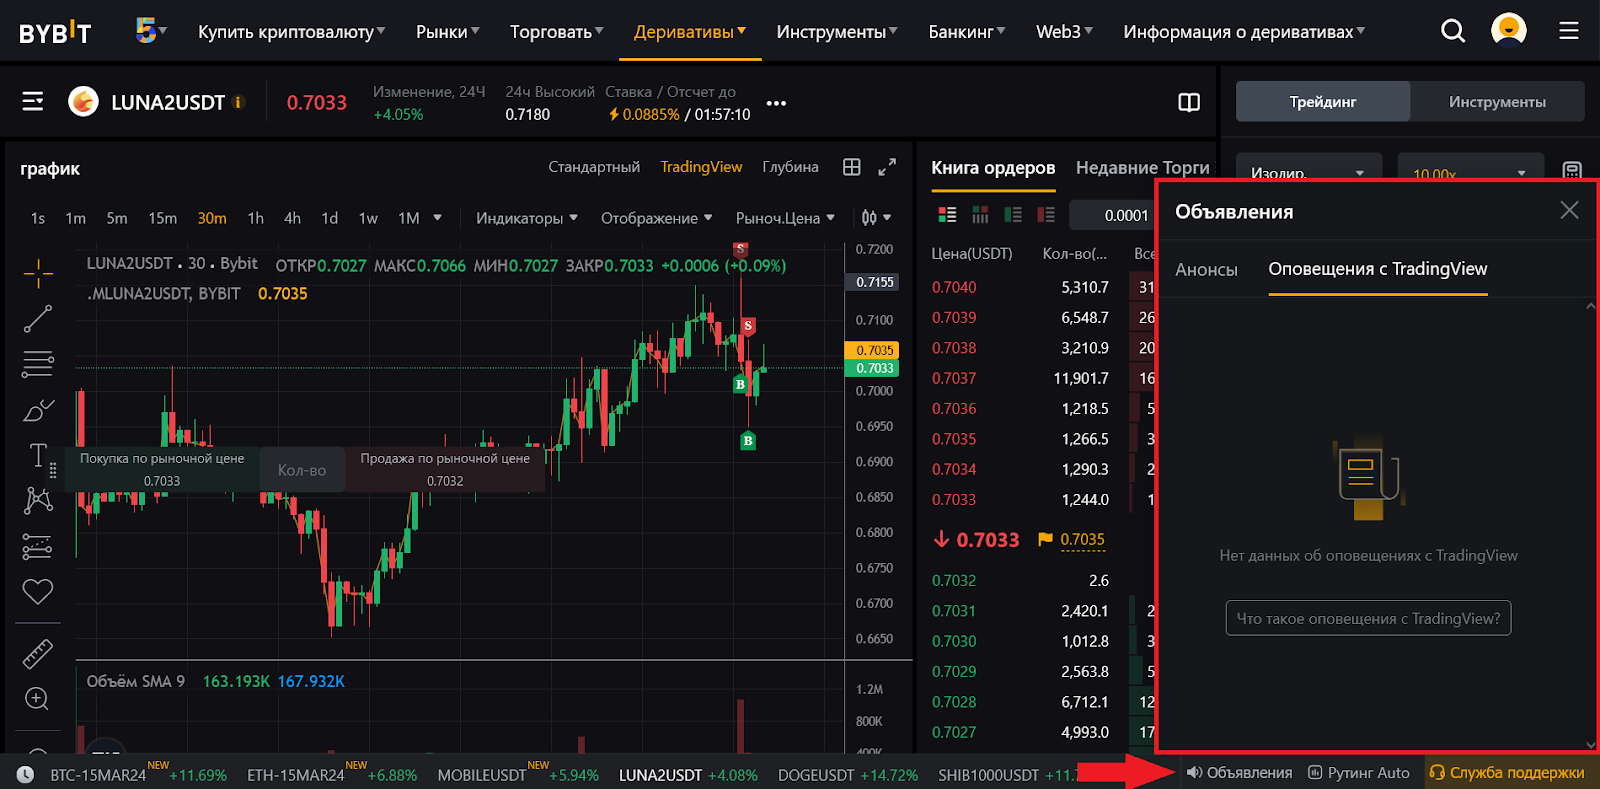
Task: Switch to Глубина chart view
Action: [790, 167]
